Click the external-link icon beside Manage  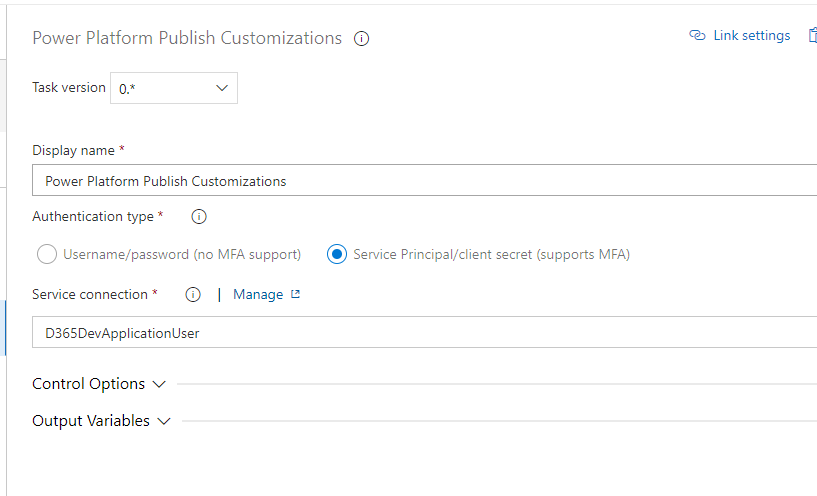click(x=295, y=294)
